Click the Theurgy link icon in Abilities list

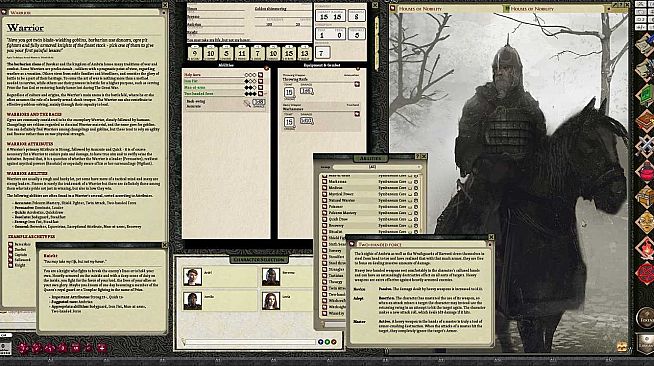(x=324, y=282)
